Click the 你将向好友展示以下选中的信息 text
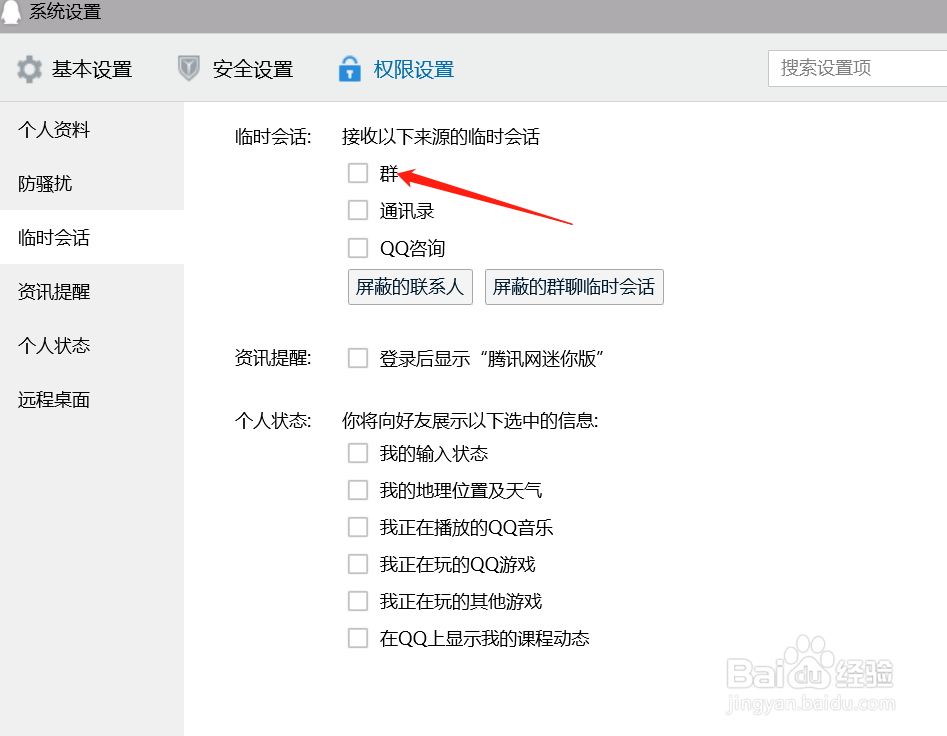The width and height of the screenshot is (947, 736). coord(470,420)
